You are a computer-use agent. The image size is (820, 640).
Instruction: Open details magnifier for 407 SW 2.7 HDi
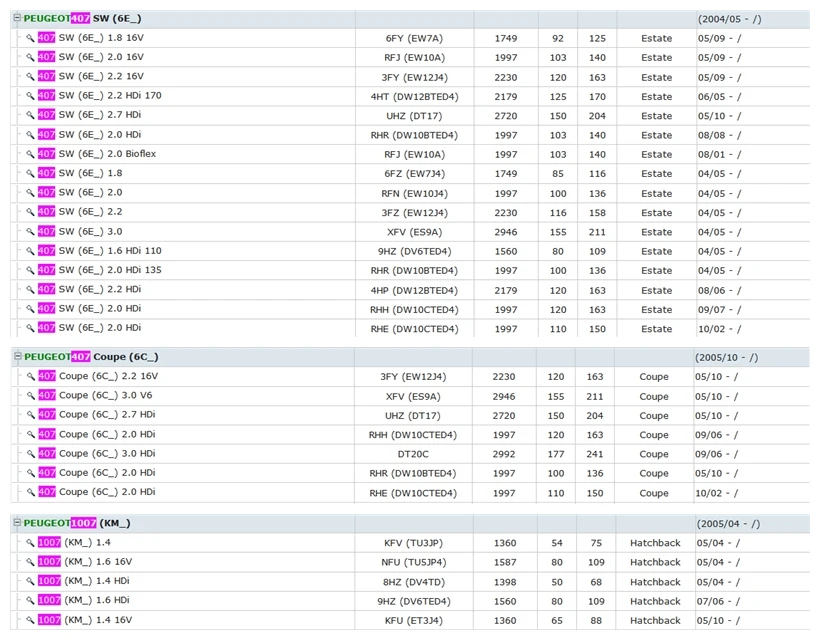coord(30,115)
